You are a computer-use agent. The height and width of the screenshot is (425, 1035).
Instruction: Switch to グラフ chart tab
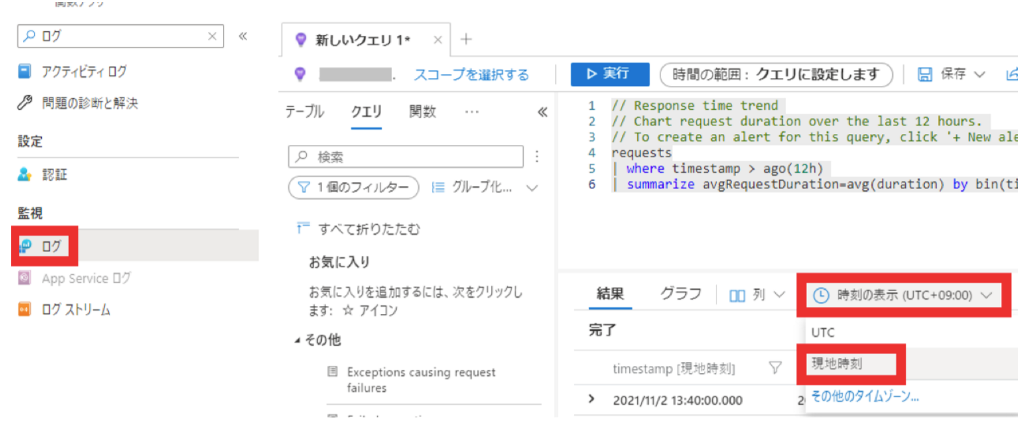(681, 294)
